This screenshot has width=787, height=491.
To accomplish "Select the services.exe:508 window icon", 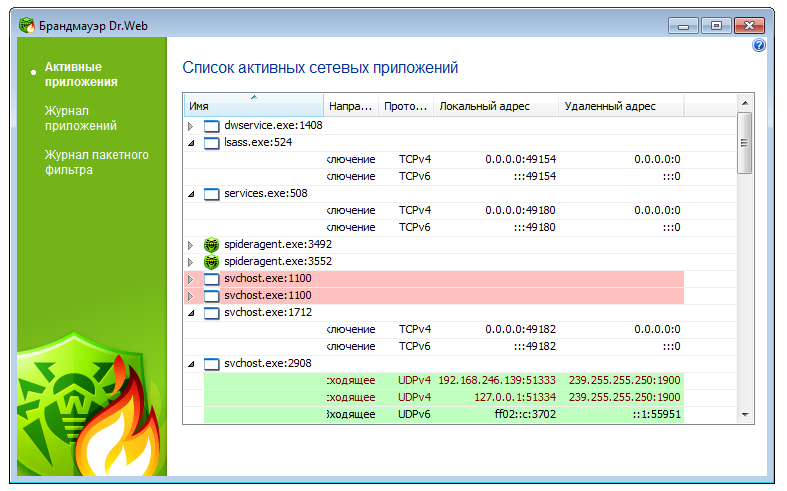I will pos(211,194).
